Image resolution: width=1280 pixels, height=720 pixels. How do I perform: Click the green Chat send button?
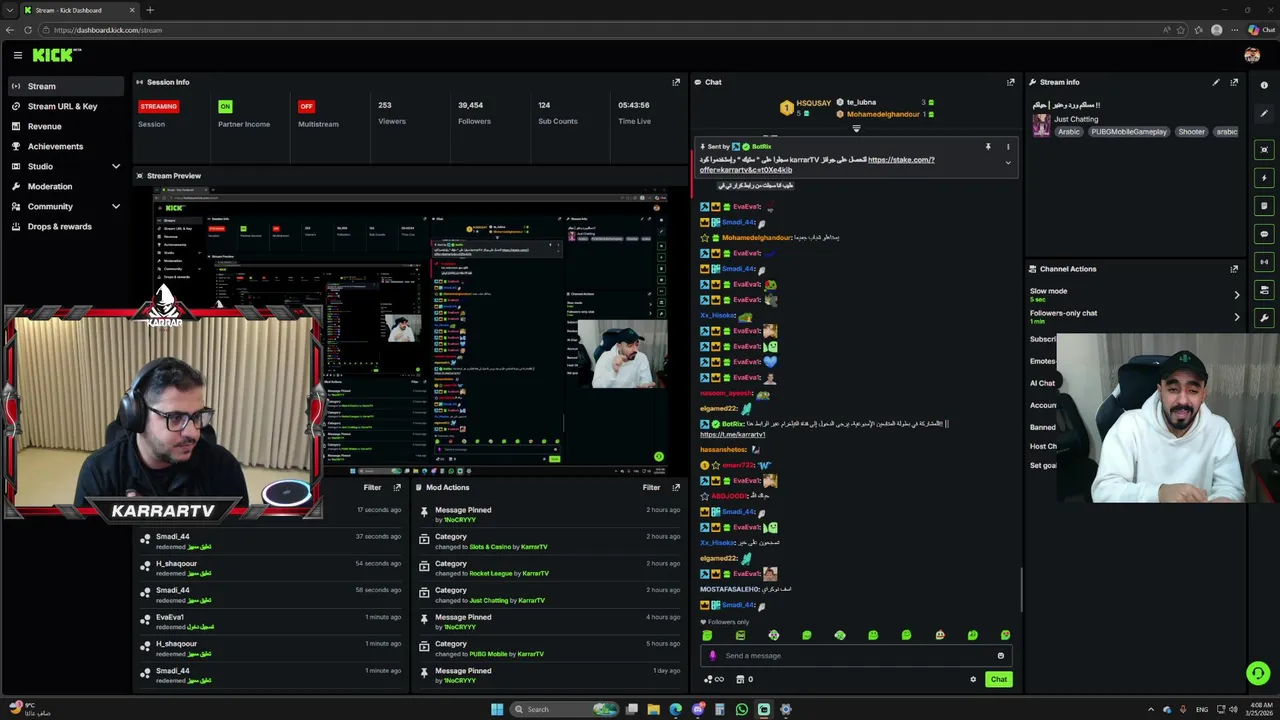point(998,679)
